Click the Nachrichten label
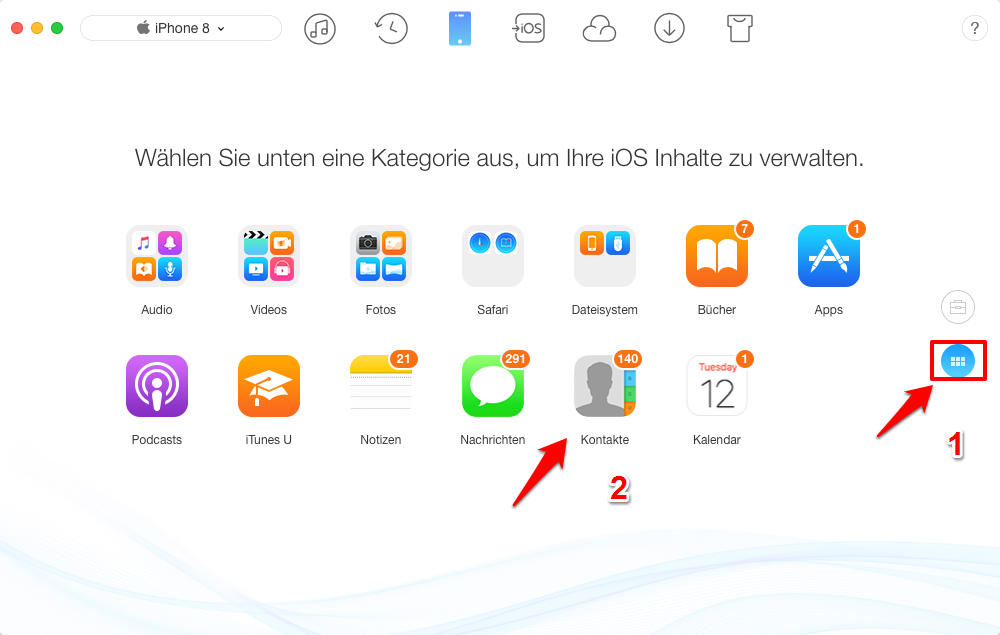Image resolution: width=1000 pixels, height=635 pixels. [x=493, y=440]
